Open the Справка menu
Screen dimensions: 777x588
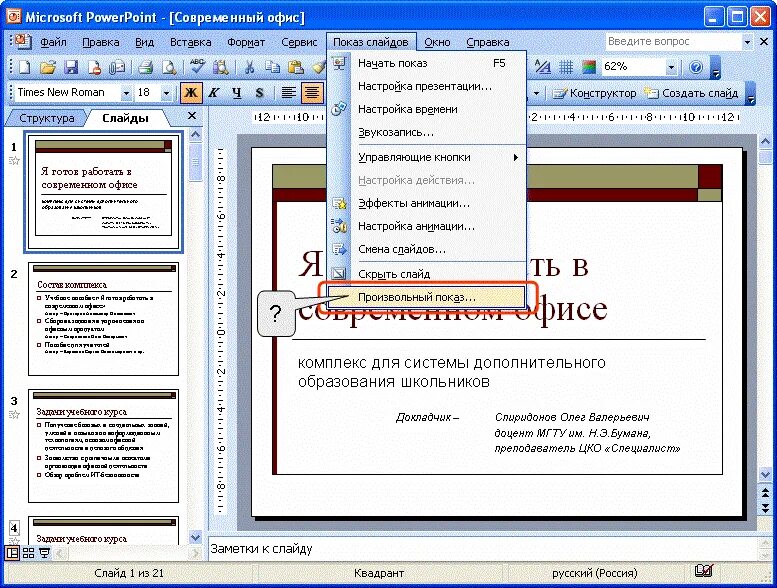pyautogui.click(x=488, y=43)
